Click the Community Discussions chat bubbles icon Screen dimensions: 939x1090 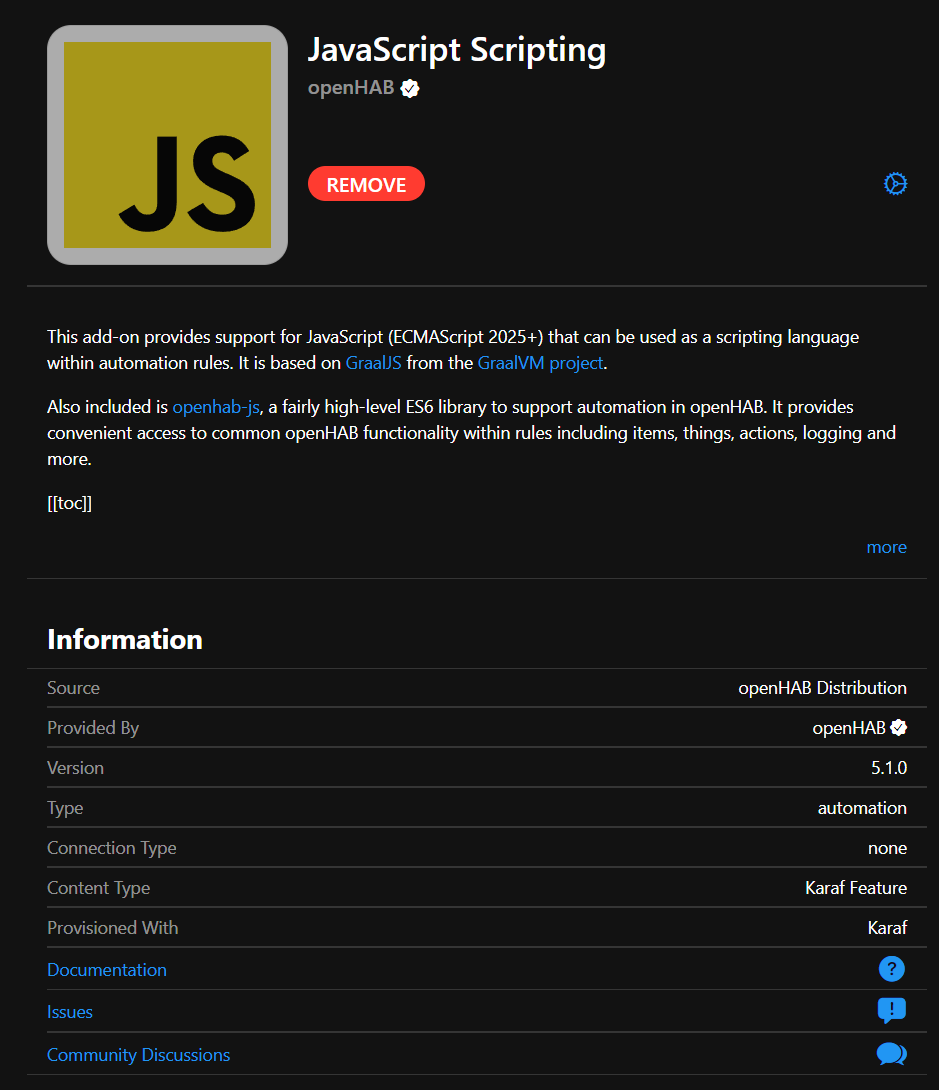(891, 1054)
